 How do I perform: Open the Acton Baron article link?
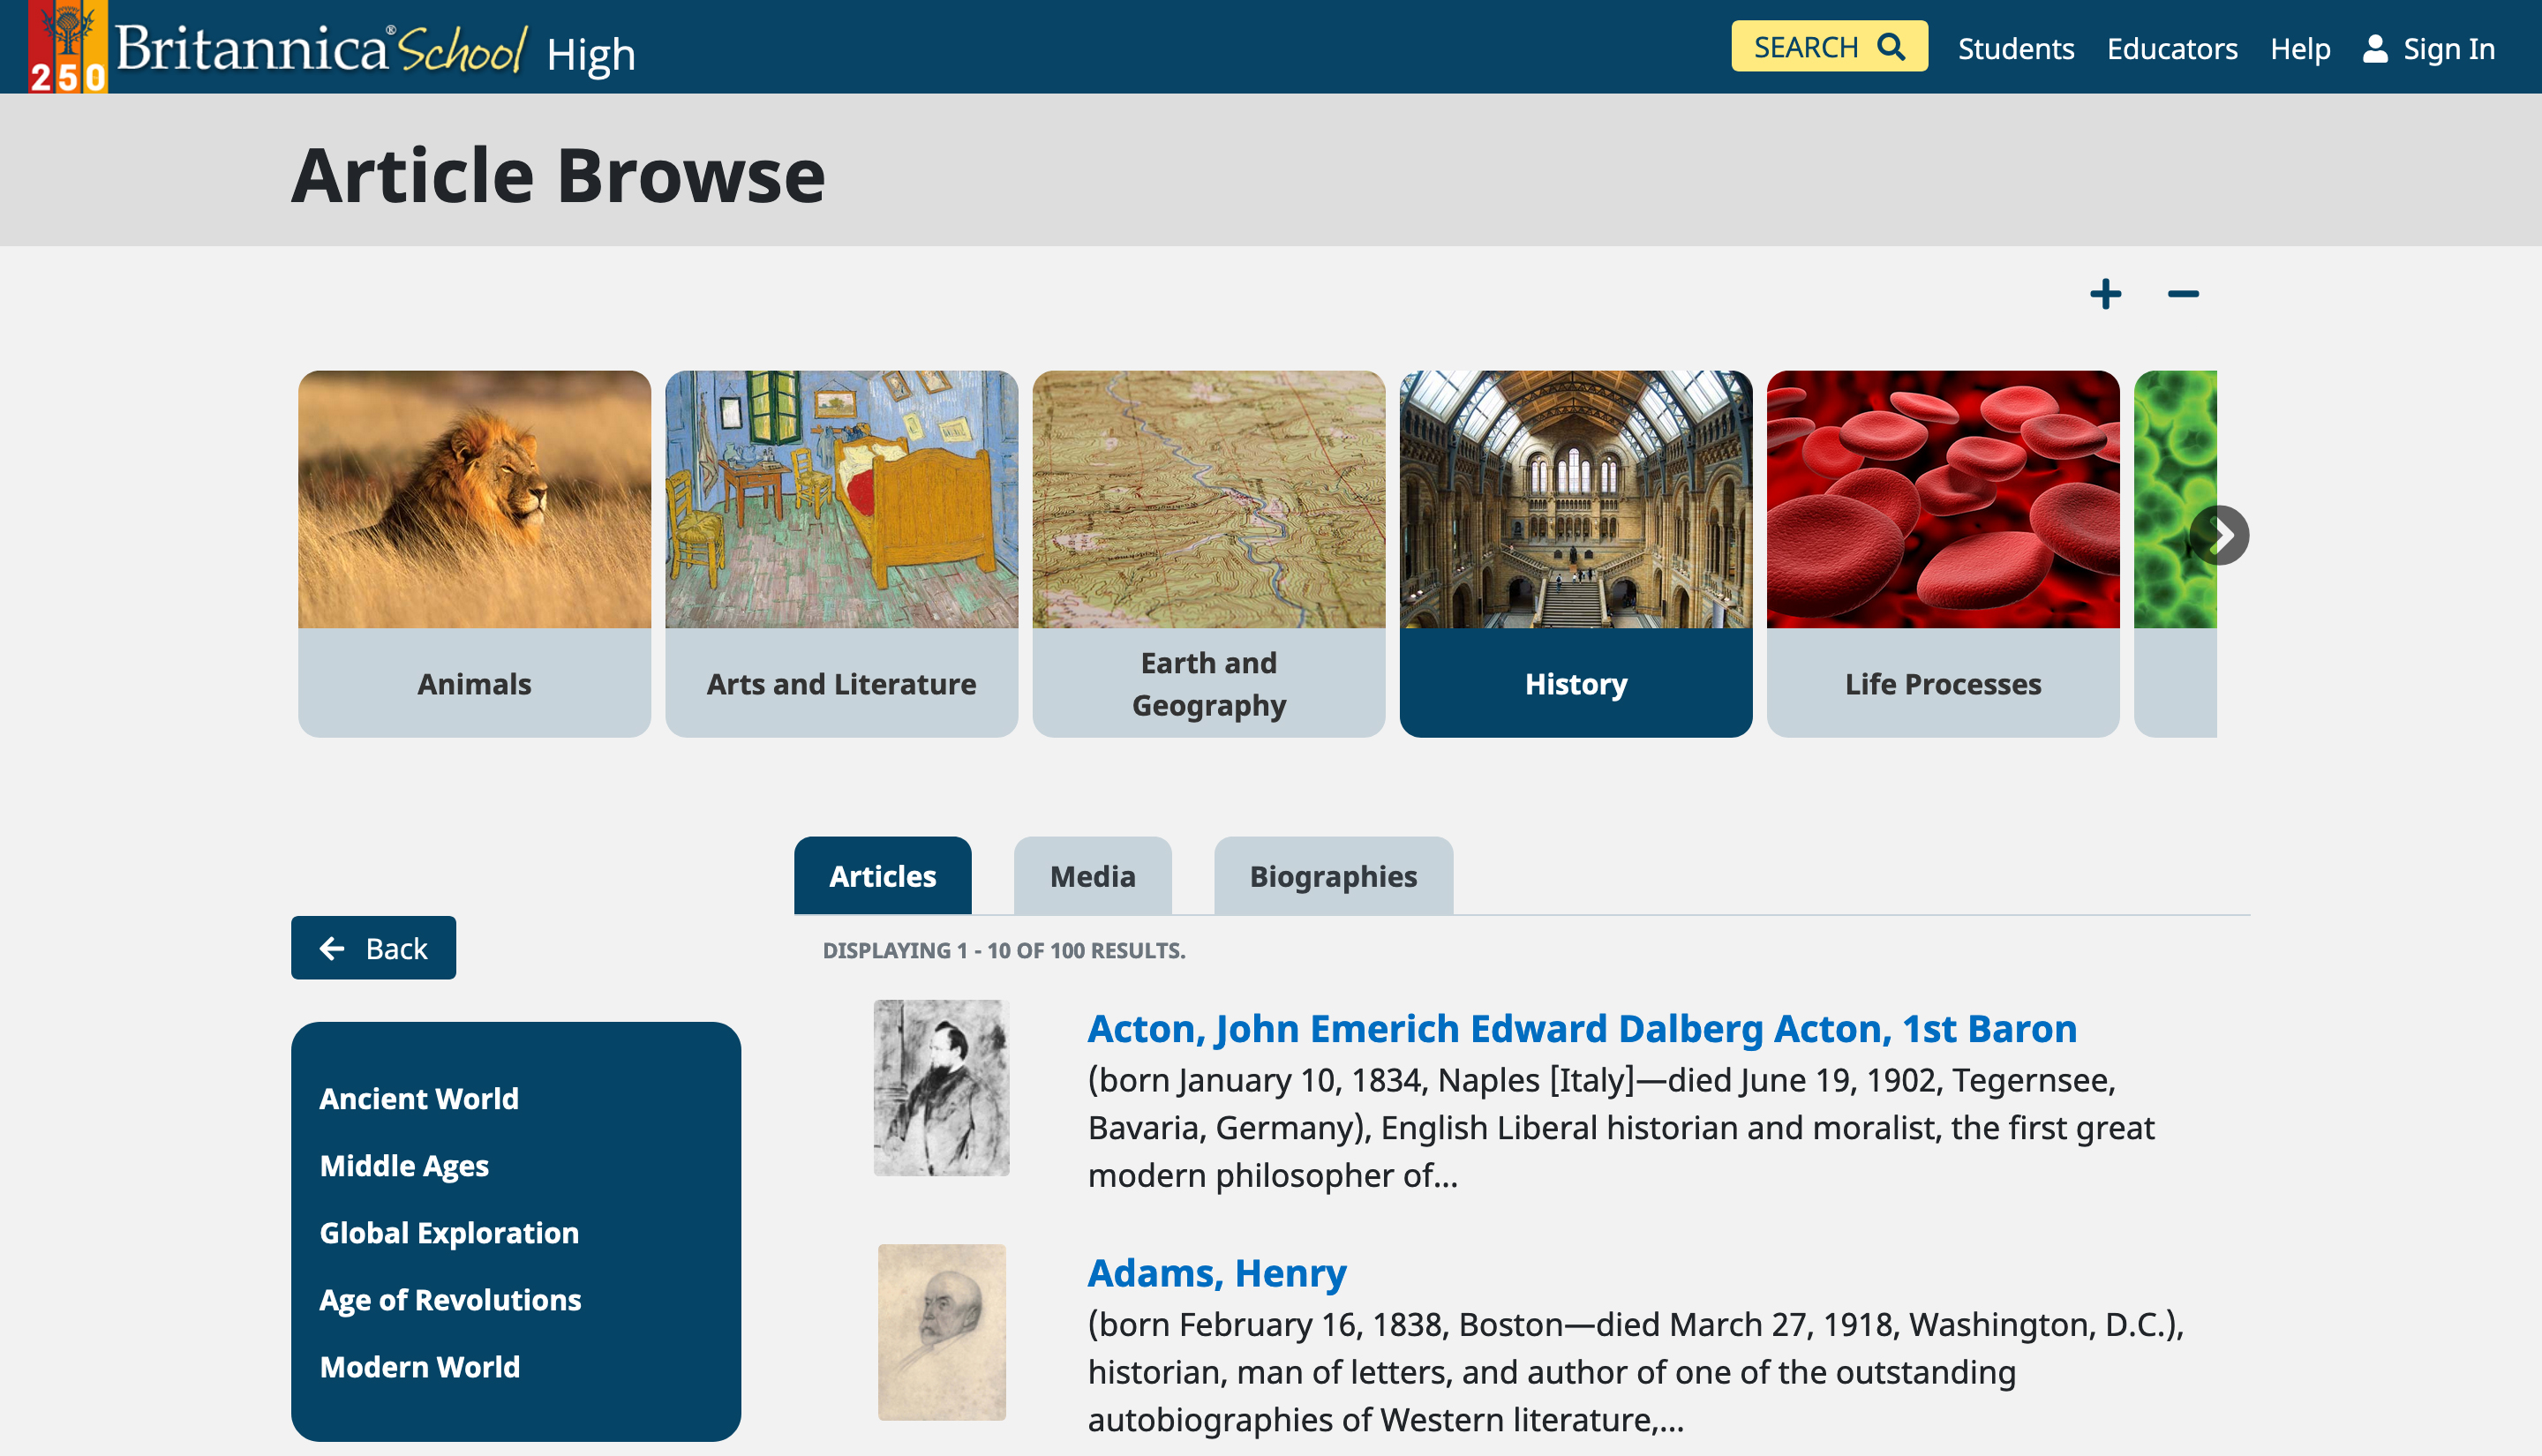click(x=1582, y=1028)
